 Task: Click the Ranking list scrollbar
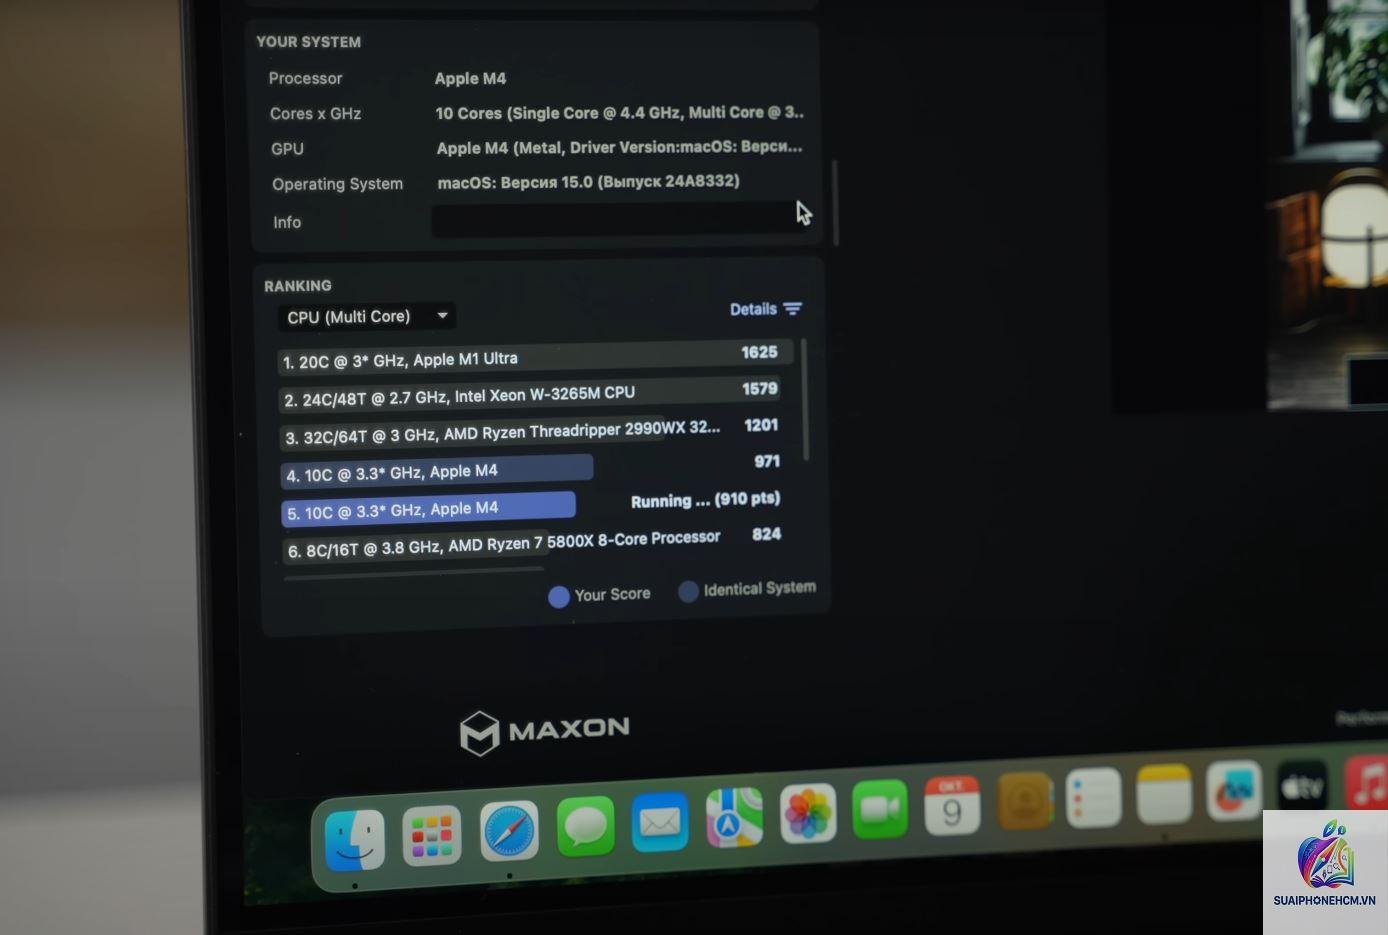pos(804,400)
